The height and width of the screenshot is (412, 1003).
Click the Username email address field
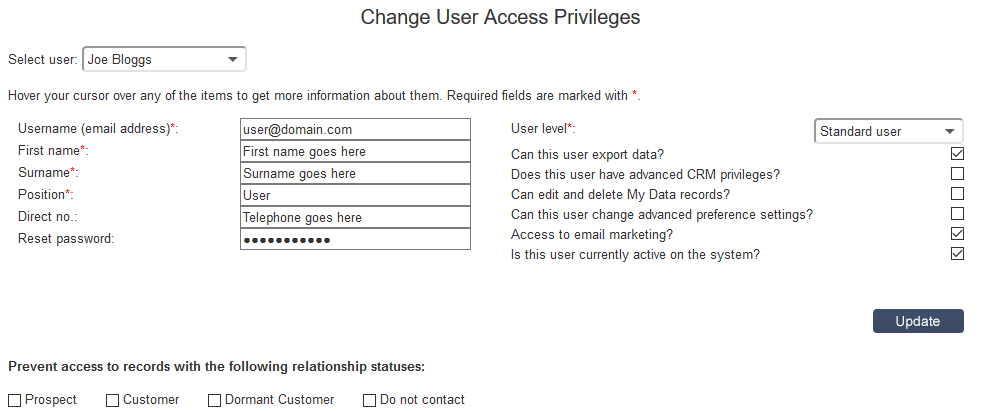coord(355,130)
